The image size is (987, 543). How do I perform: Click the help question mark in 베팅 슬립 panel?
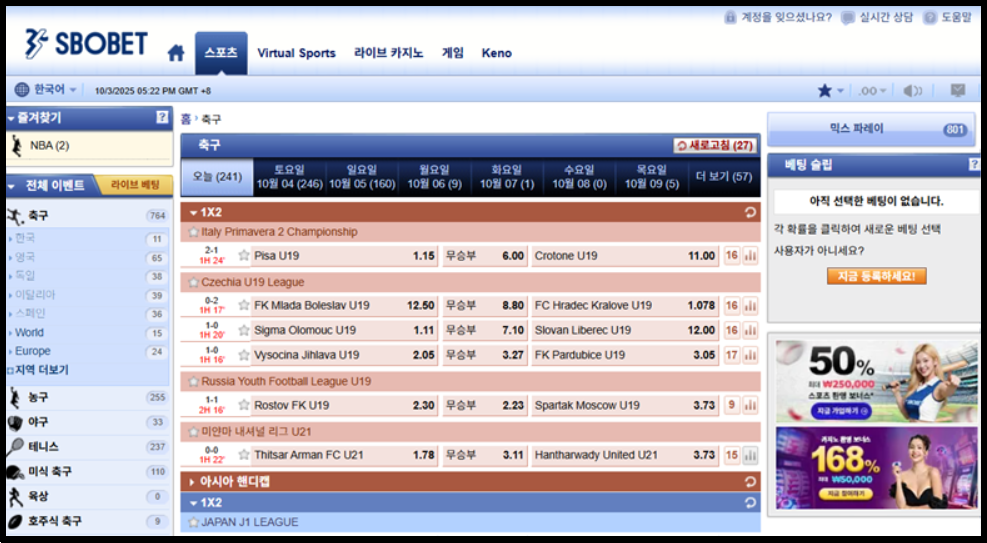973,165
